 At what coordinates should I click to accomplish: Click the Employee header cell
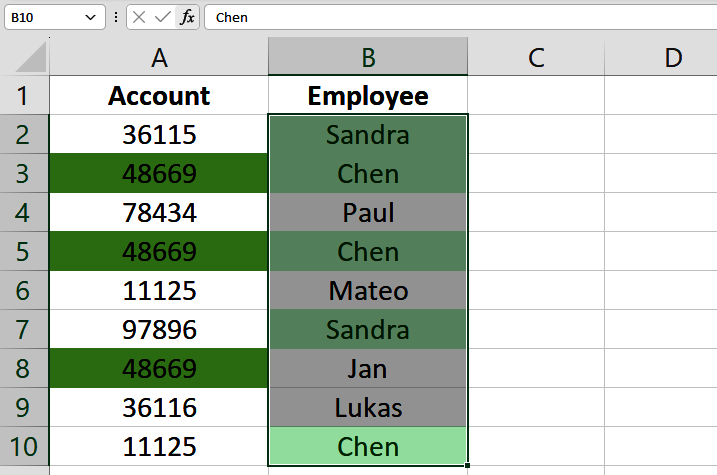coord(368,96)
